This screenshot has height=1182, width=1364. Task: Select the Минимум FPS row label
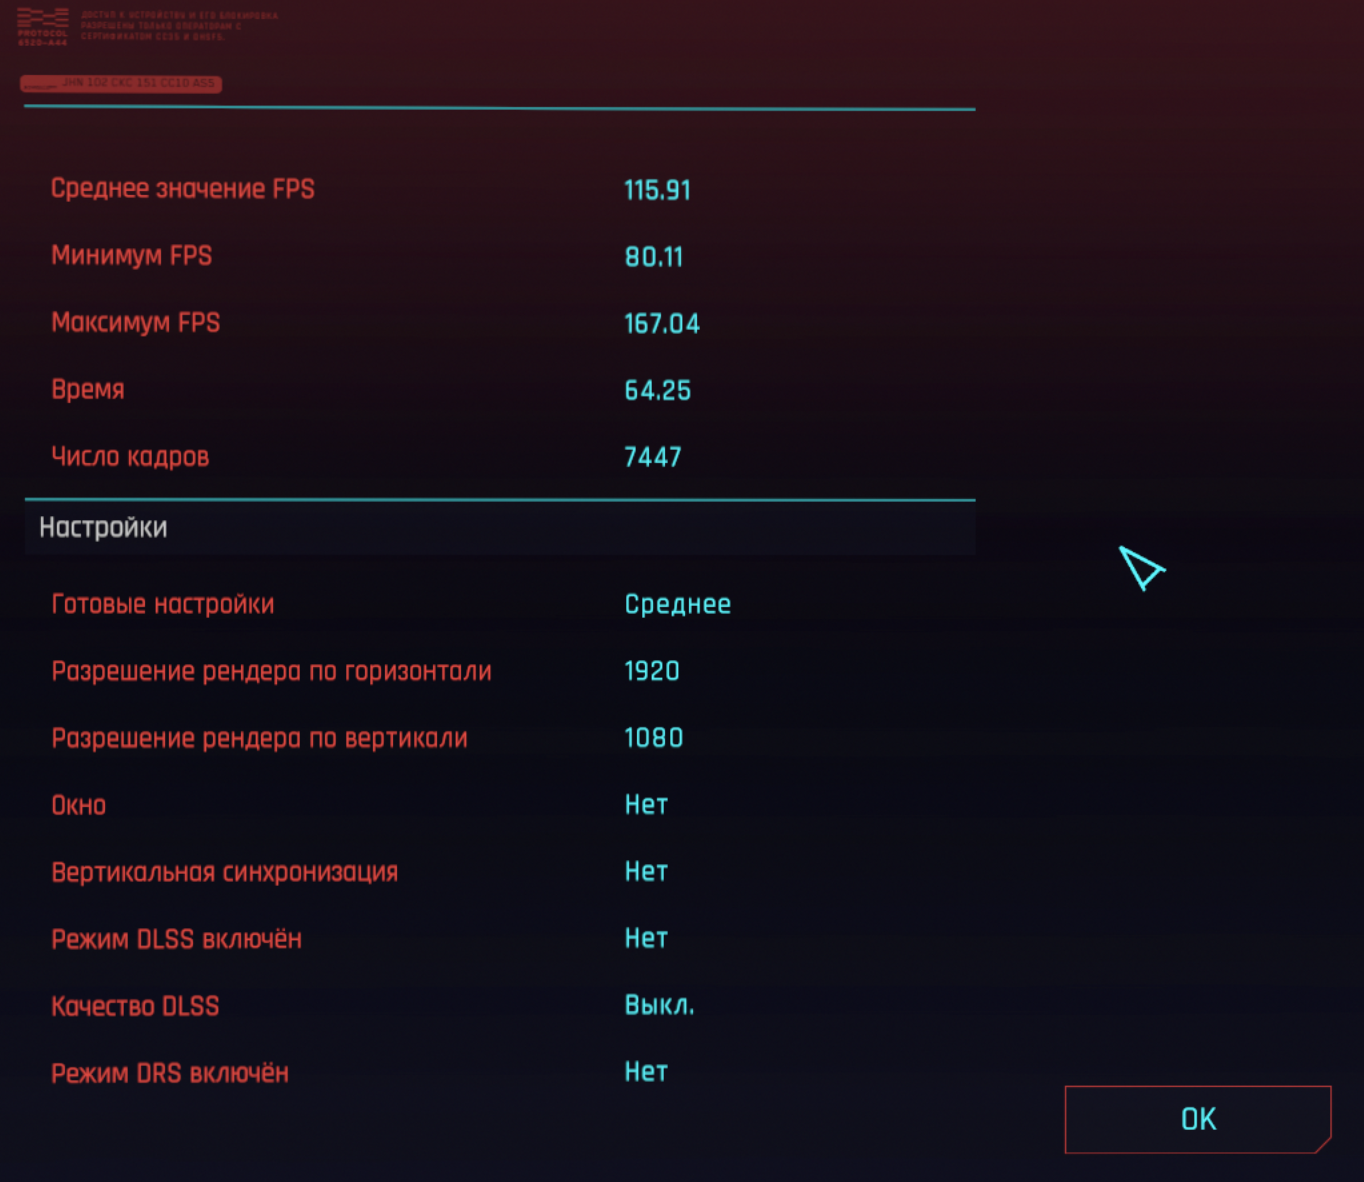[132, 256]
